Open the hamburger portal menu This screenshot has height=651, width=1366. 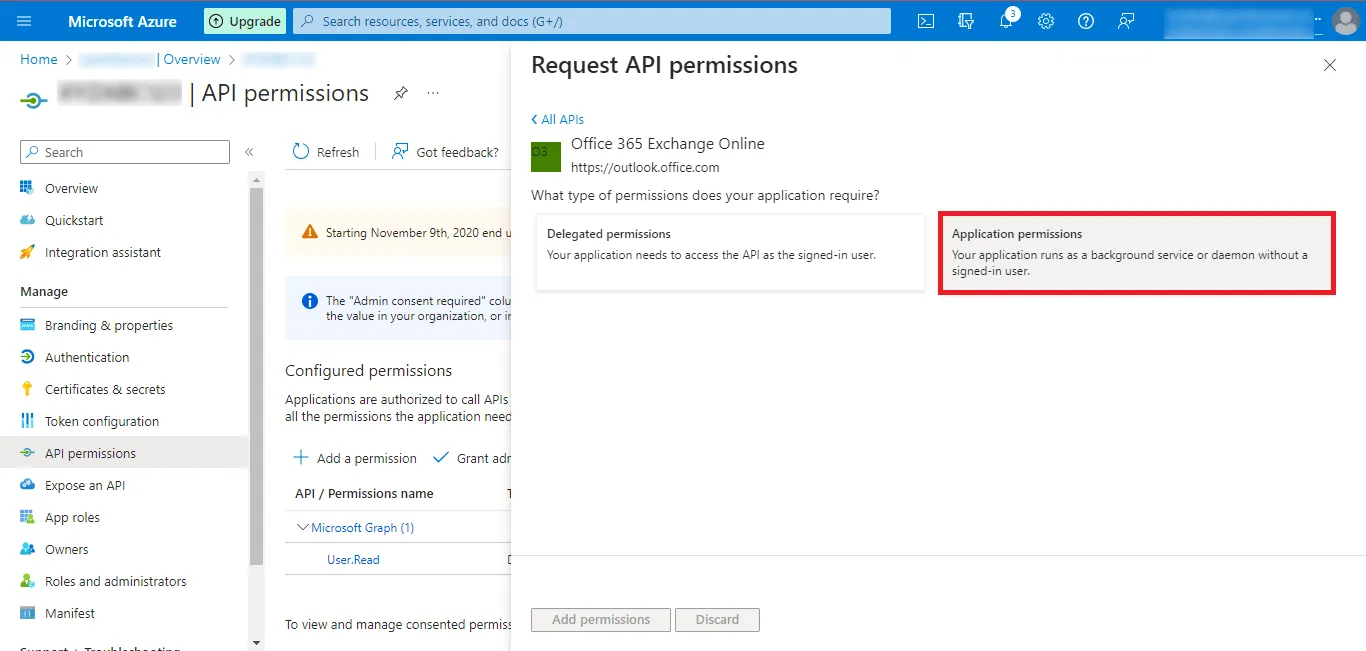(25, 21)
